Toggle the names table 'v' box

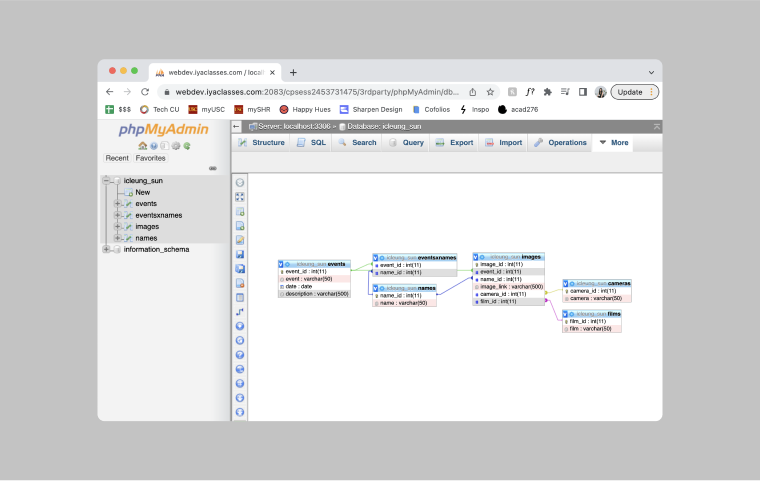(x=376, y=288)
